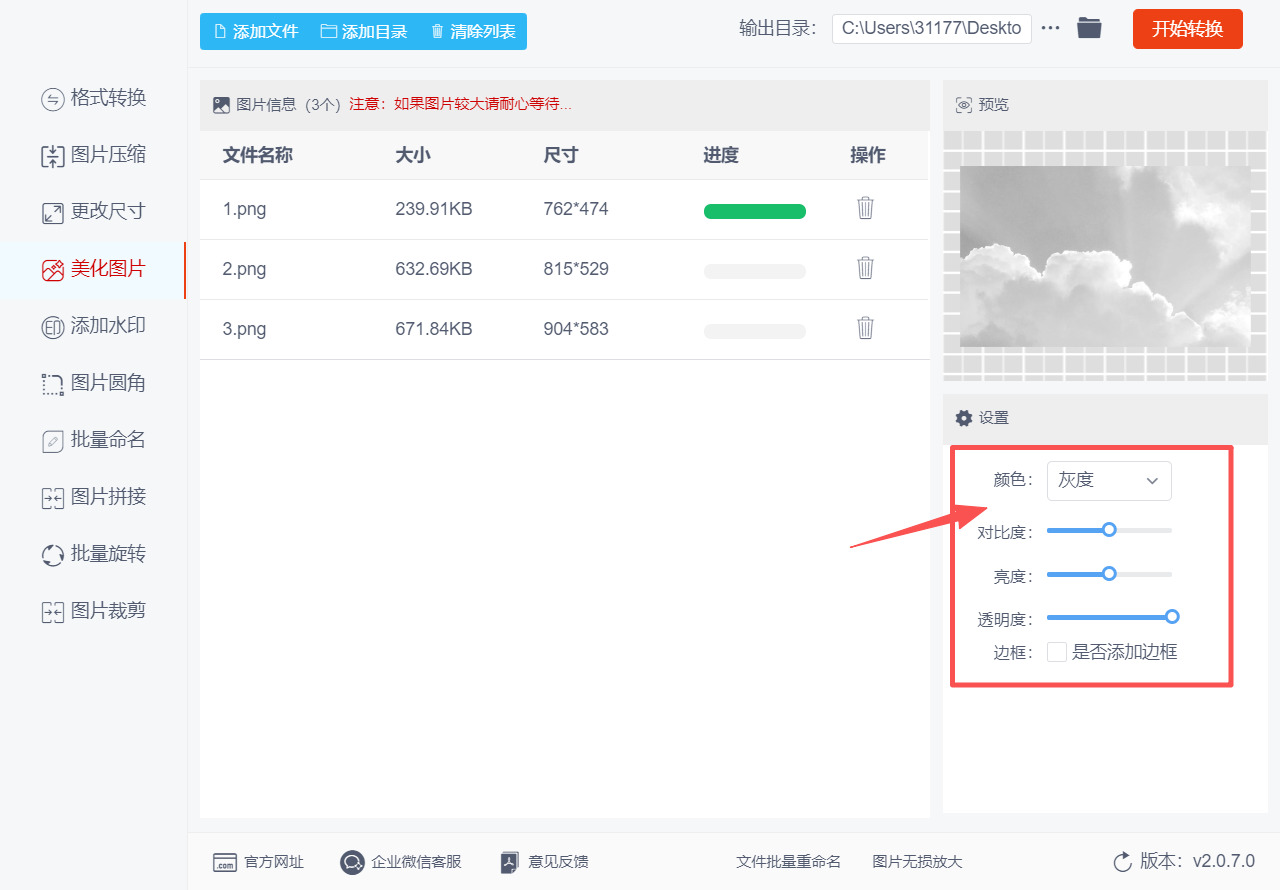Click the 1.png progress bar
The image size is (1280, 890).
[x=755, y=211]
